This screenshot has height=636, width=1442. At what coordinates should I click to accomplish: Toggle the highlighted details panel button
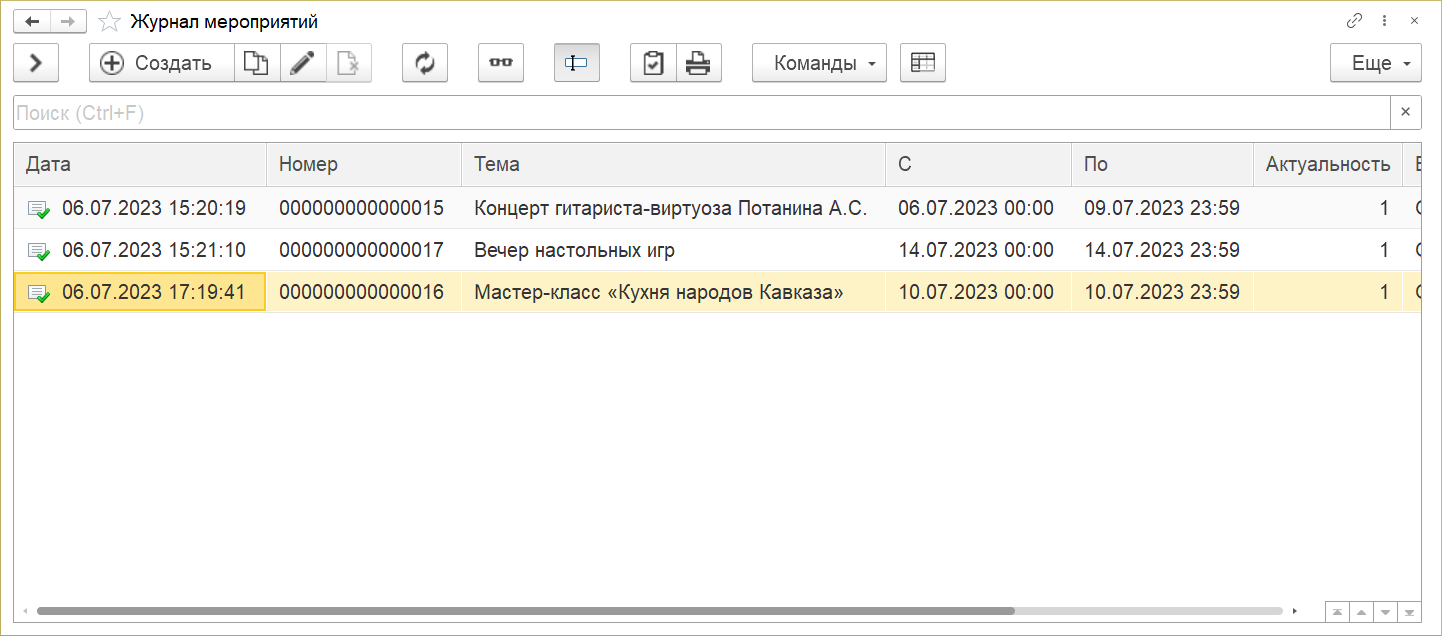click(x=576, y=63)
